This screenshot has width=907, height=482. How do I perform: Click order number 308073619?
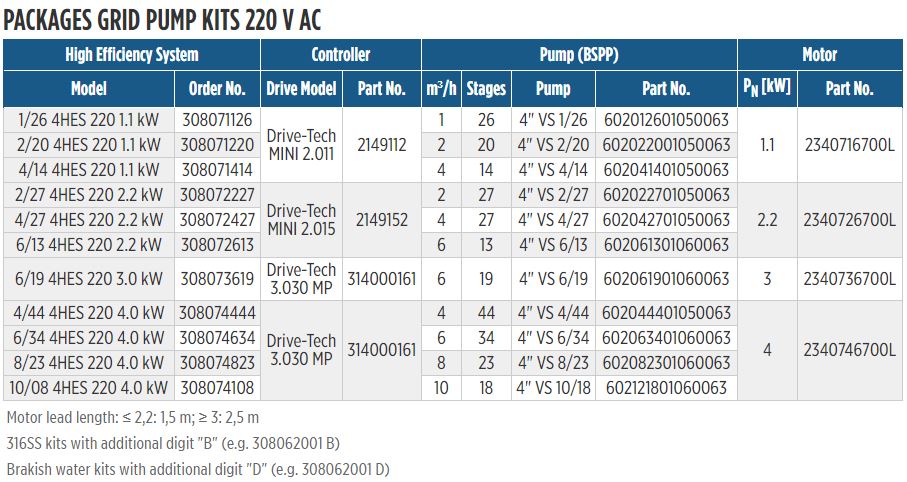(217, 279)
